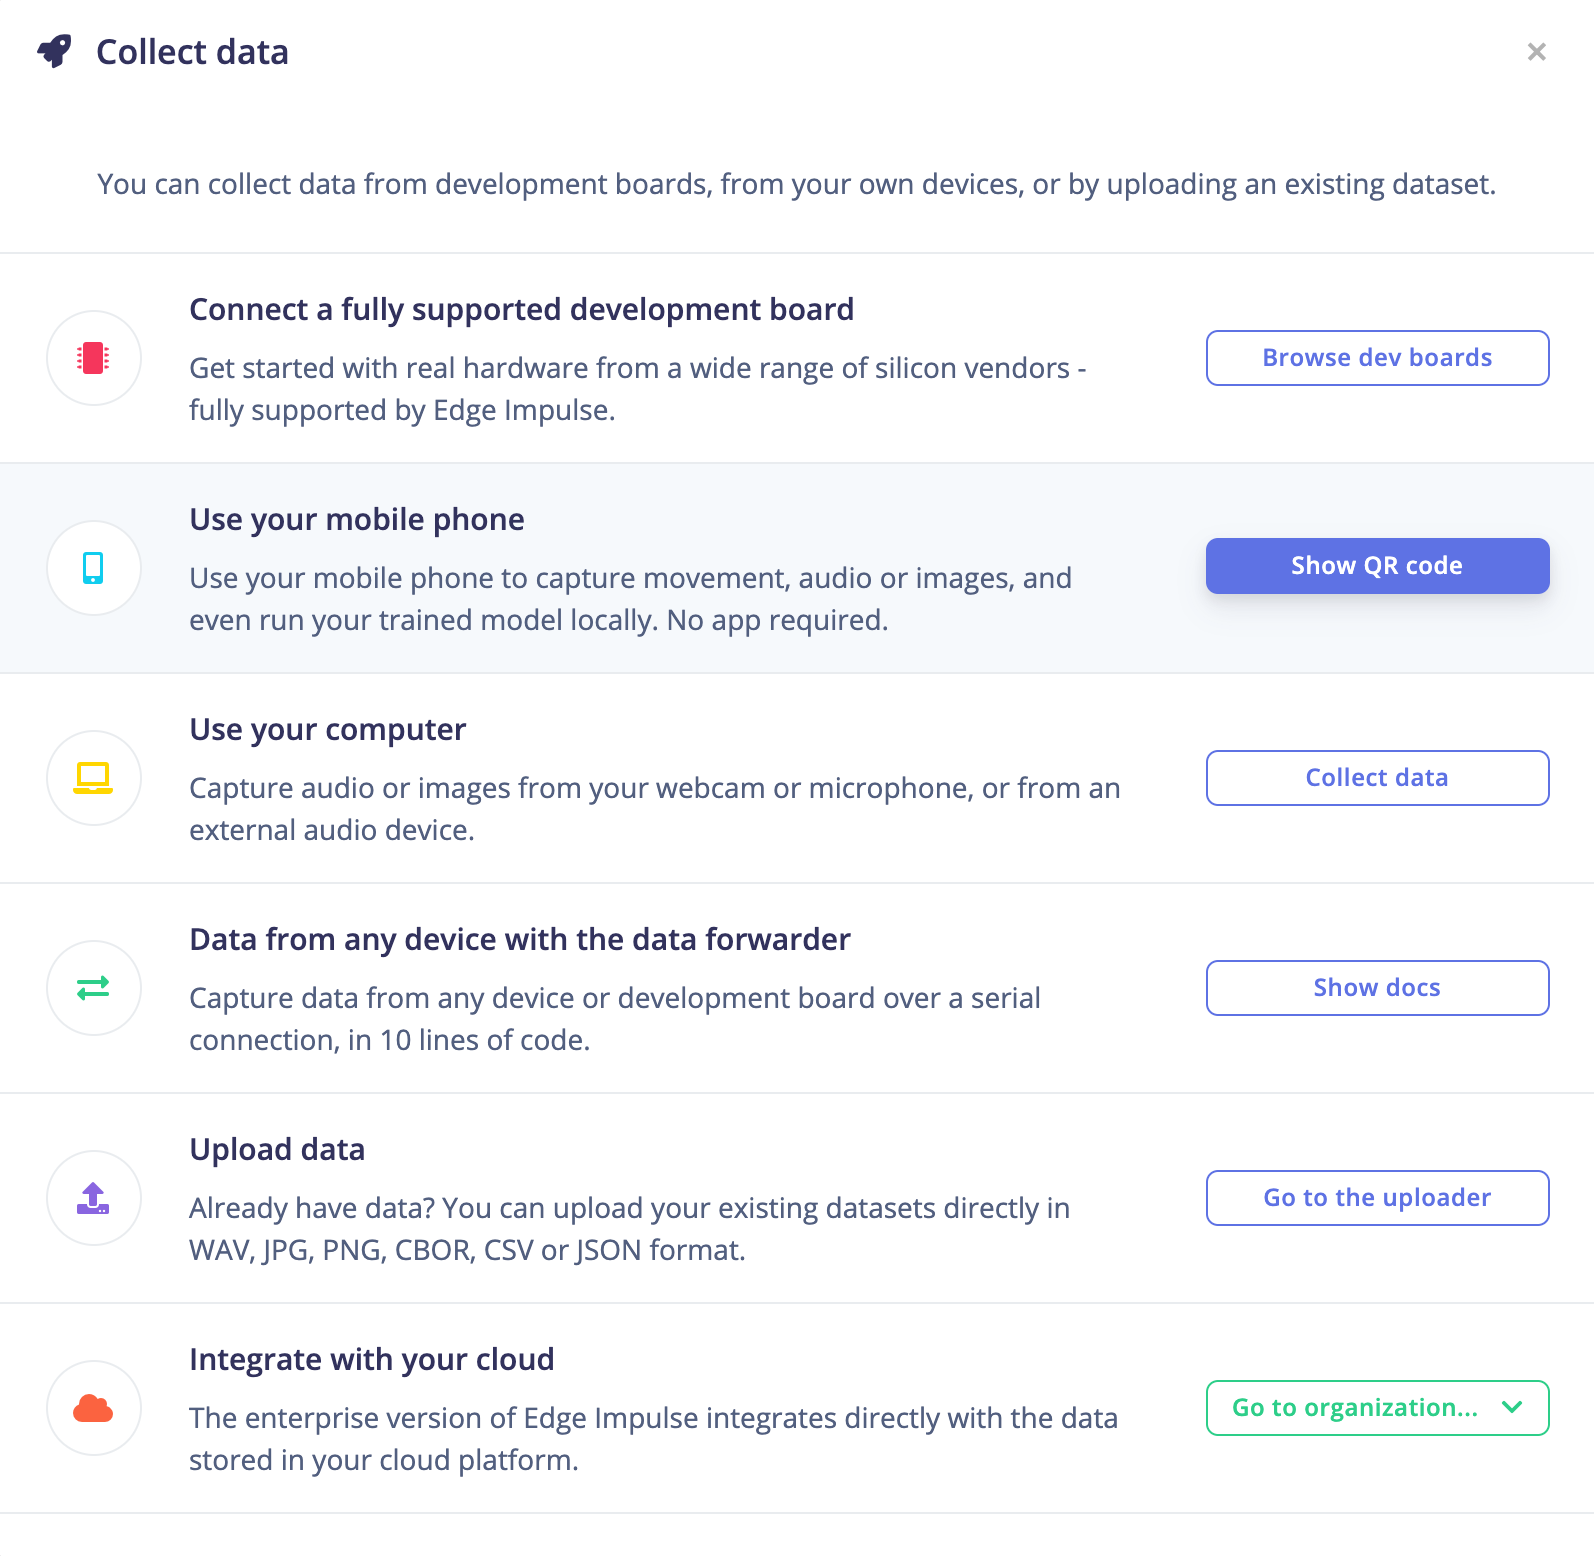Click the orange cloud integration icon
This screenshot has height=1556, width=1594.
tap(93, 1408)
